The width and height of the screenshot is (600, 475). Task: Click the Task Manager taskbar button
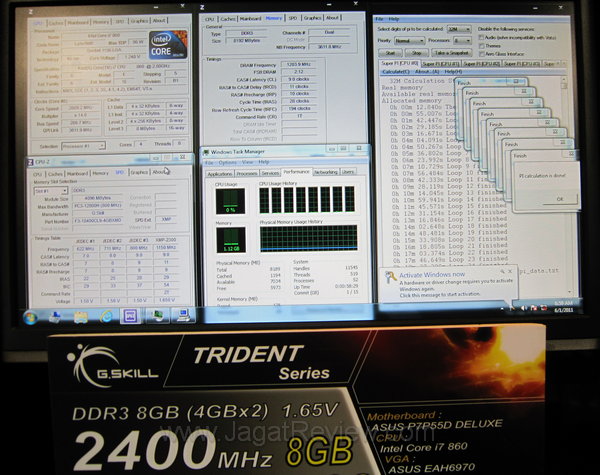158,316
